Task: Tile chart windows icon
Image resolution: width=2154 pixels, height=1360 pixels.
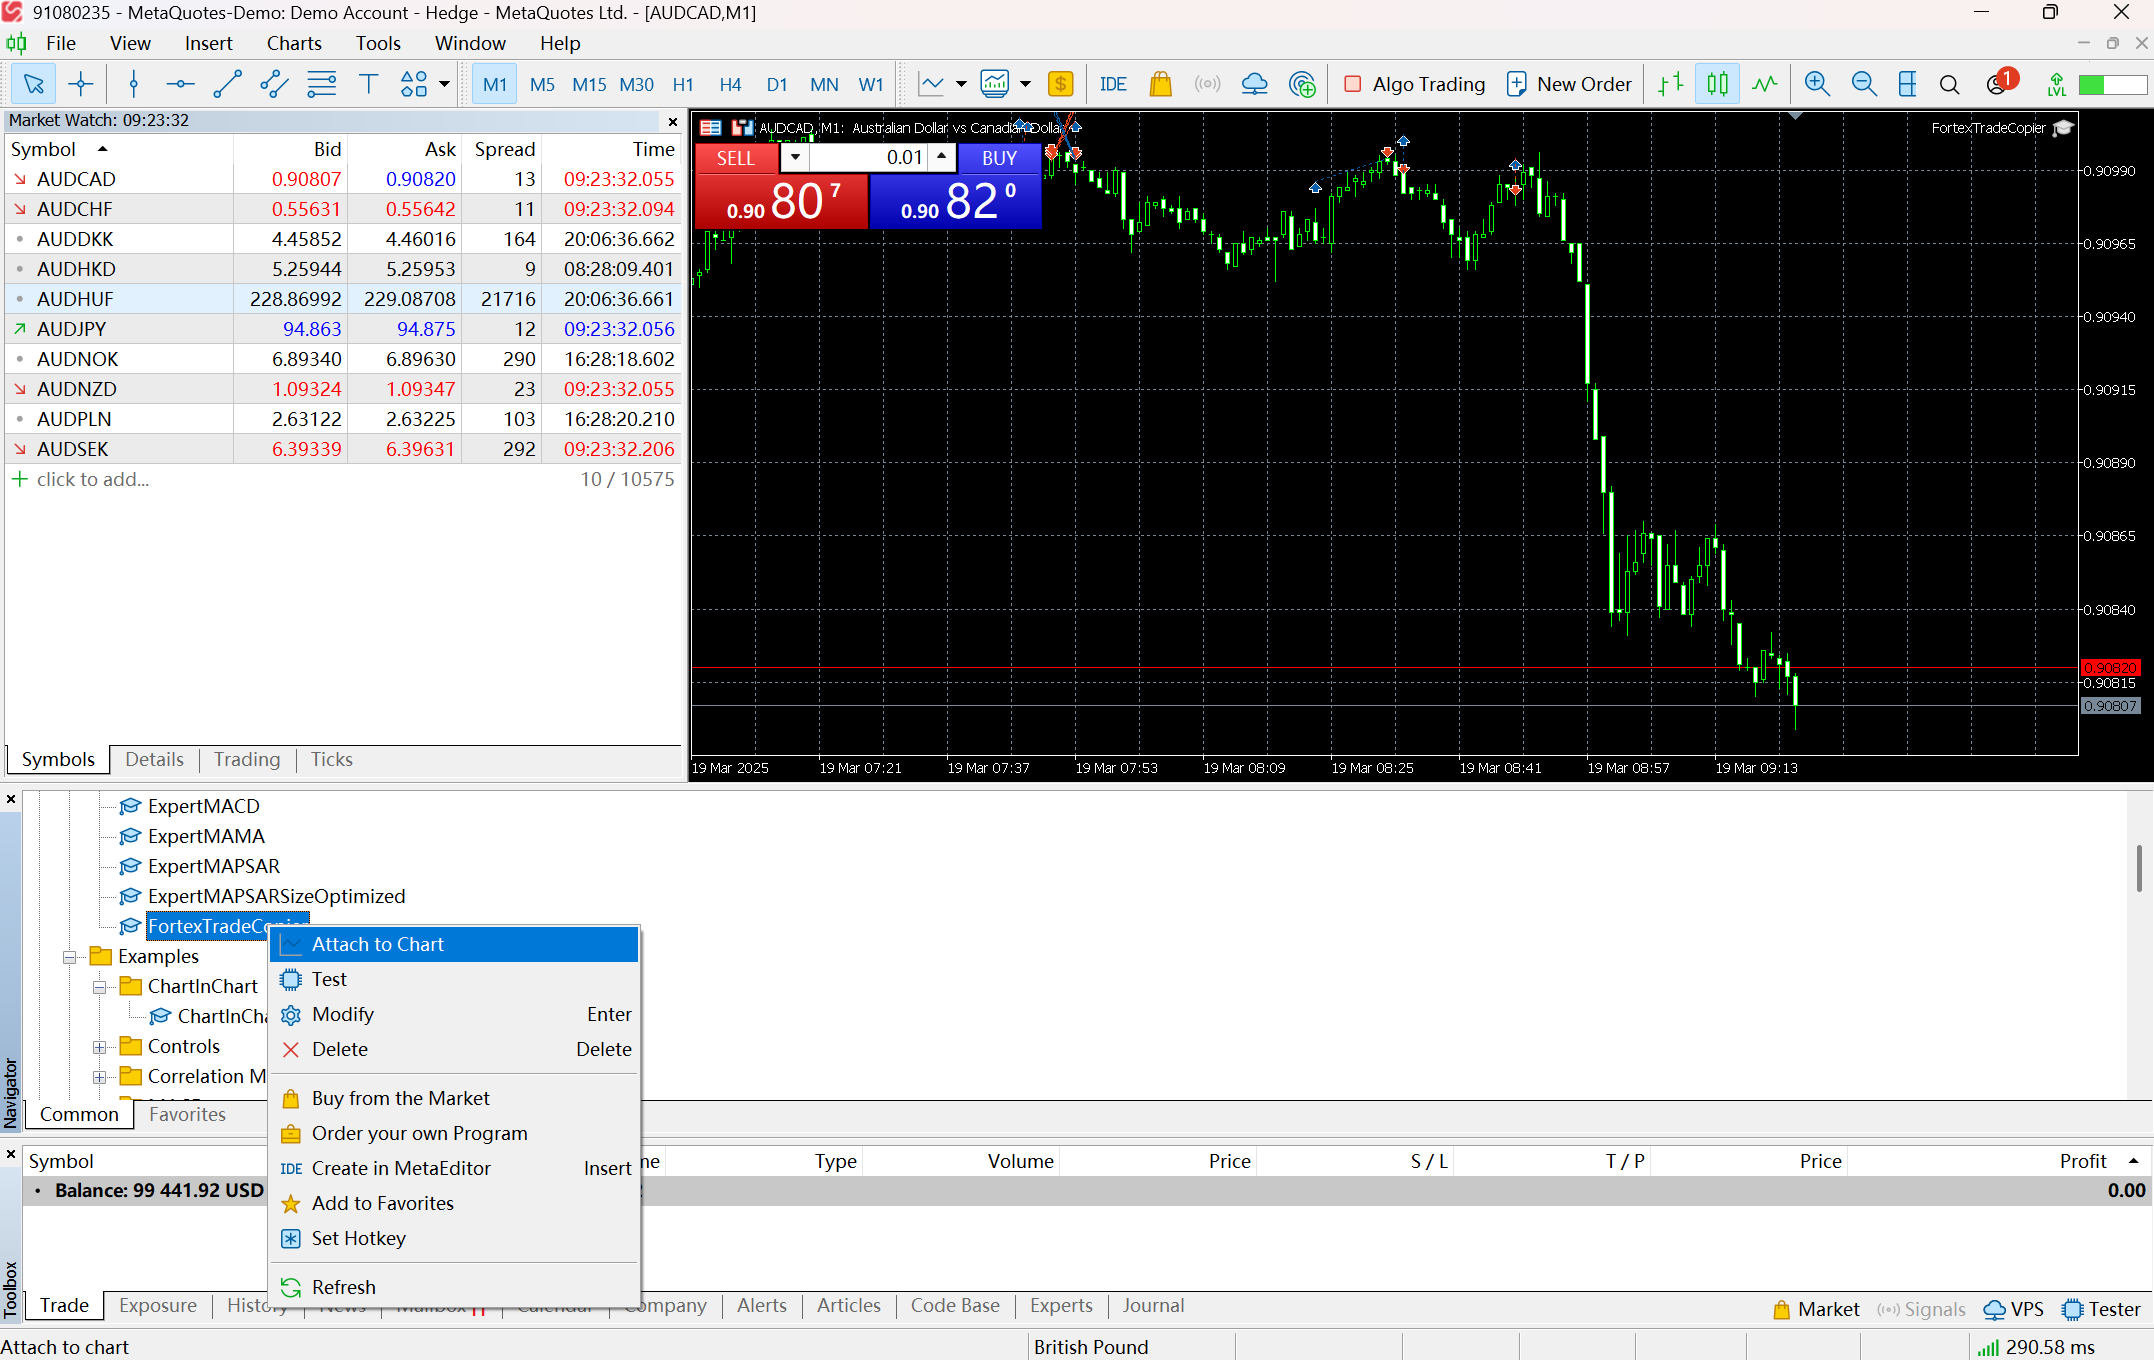Action: pyautogui.click(x=1907, y=84)
